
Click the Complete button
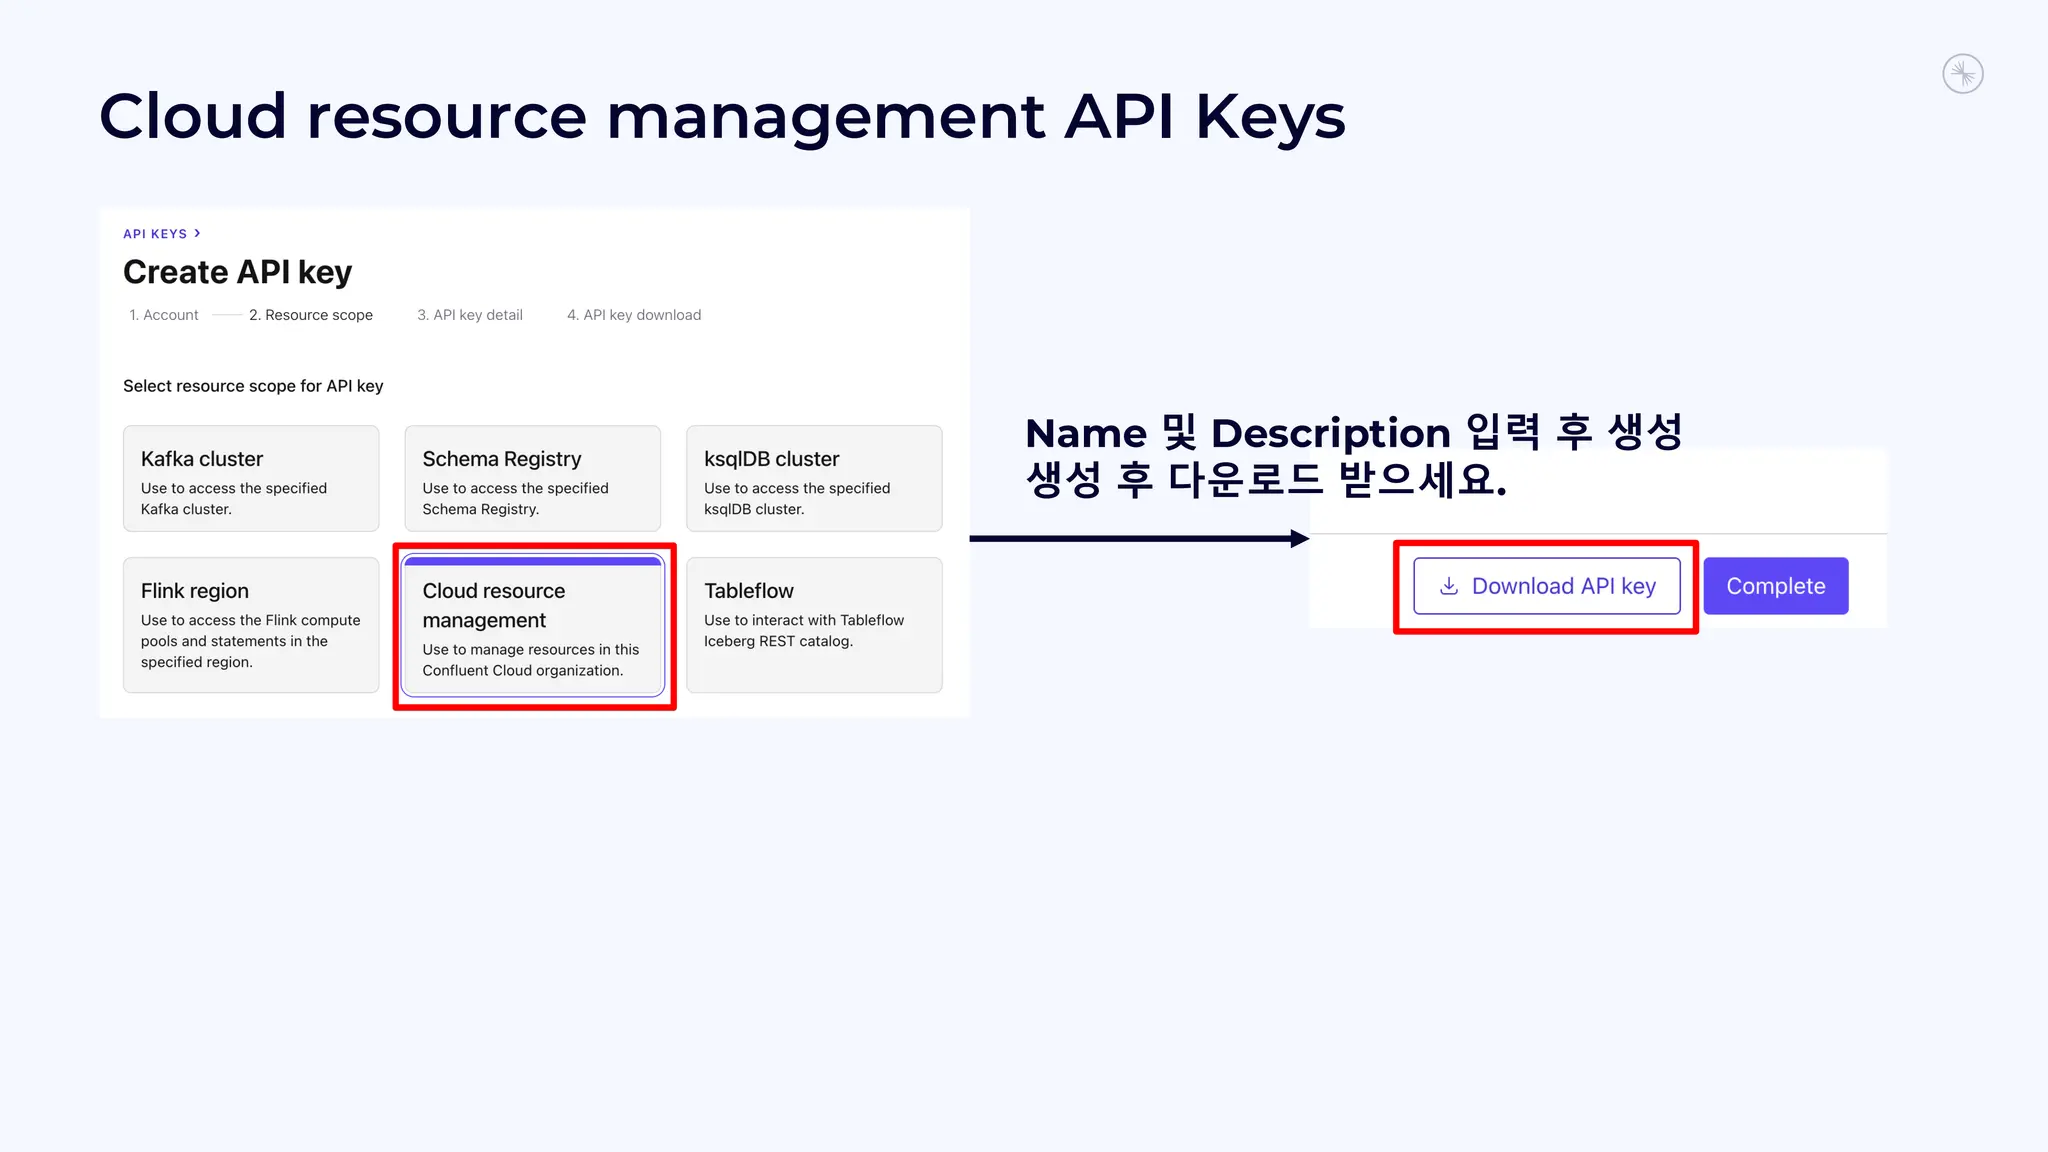coord(1776,586)
